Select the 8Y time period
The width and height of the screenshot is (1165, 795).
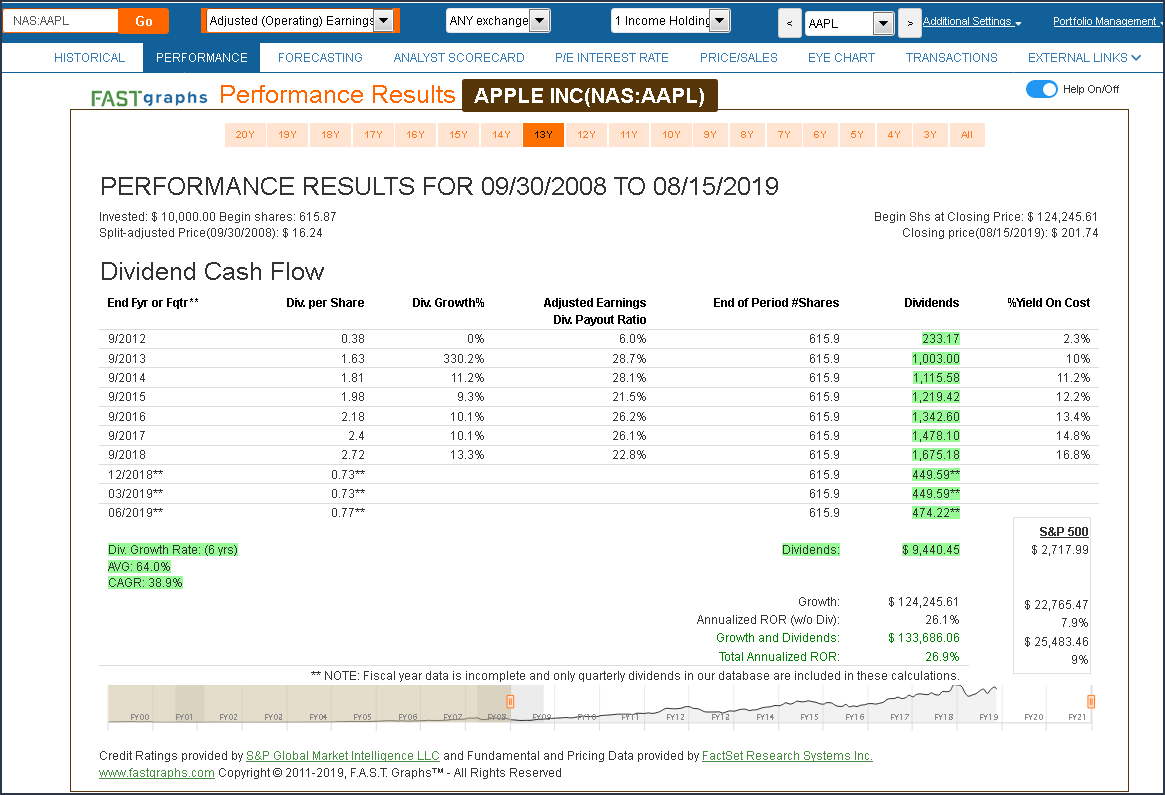point(747,134)
